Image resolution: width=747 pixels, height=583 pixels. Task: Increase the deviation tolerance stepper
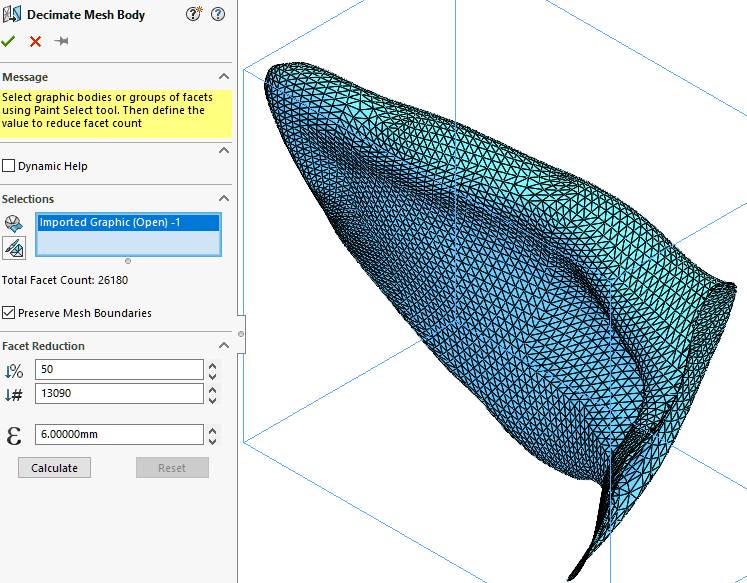212,430
